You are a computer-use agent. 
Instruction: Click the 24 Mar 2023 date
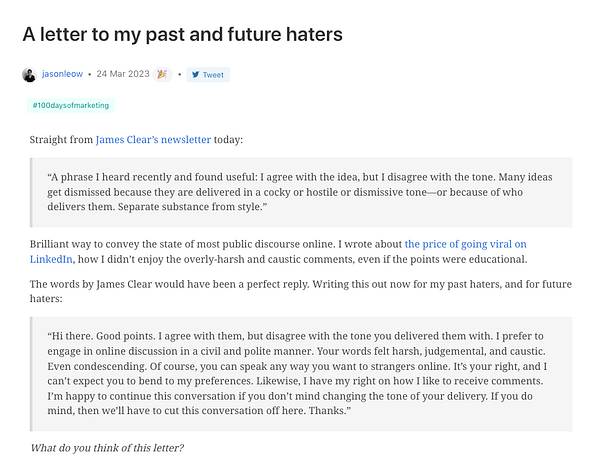tap(123, 74)
